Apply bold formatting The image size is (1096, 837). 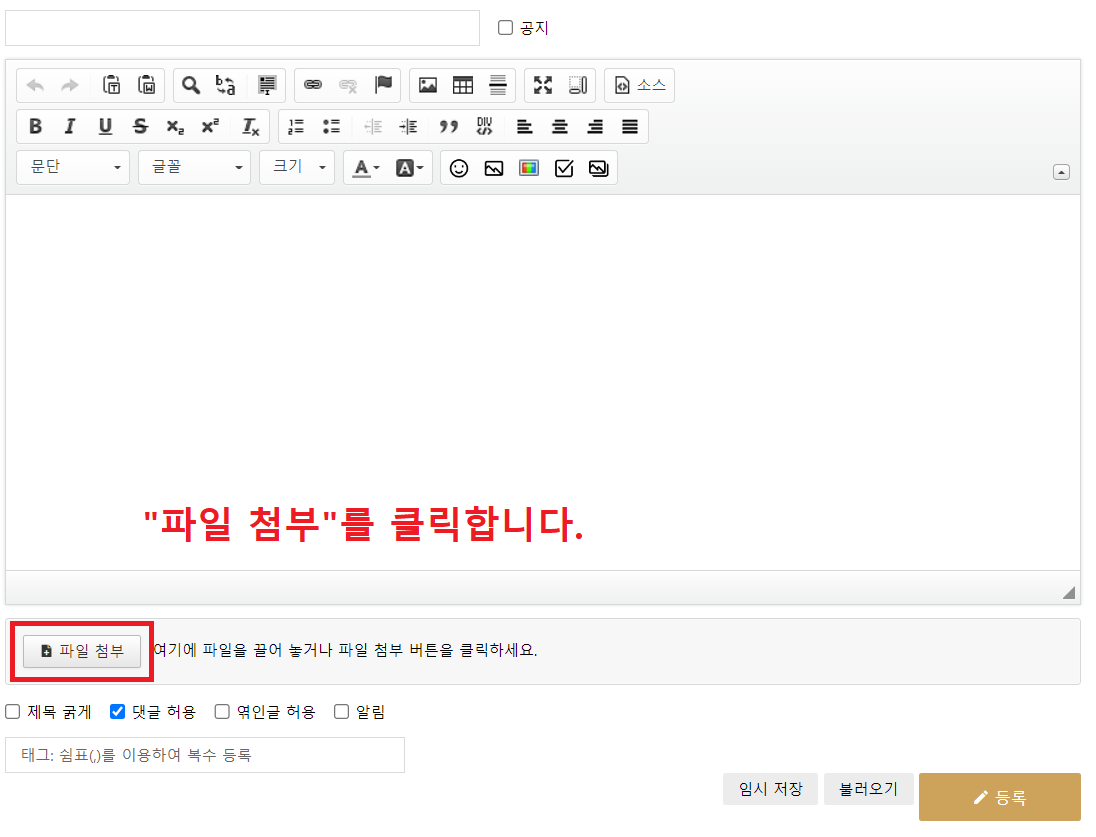coord(35,127)
